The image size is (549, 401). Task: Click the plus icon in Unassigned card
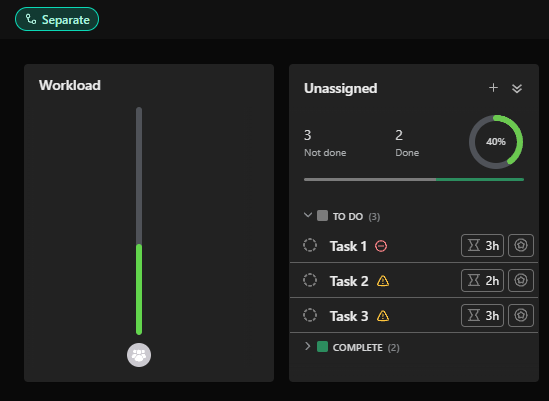tap(493, 88)
